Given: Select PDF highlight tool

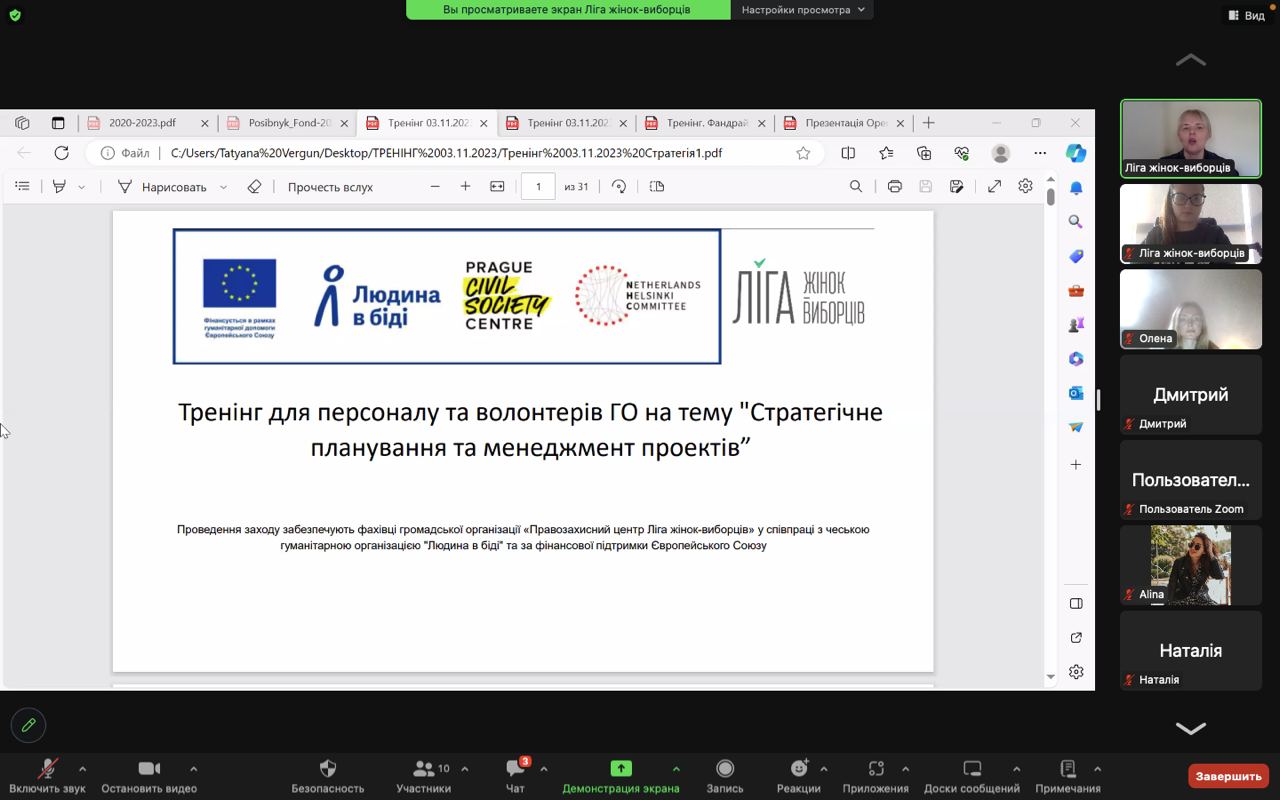Looking at the screenshot, I should click(x=59, y=186).
